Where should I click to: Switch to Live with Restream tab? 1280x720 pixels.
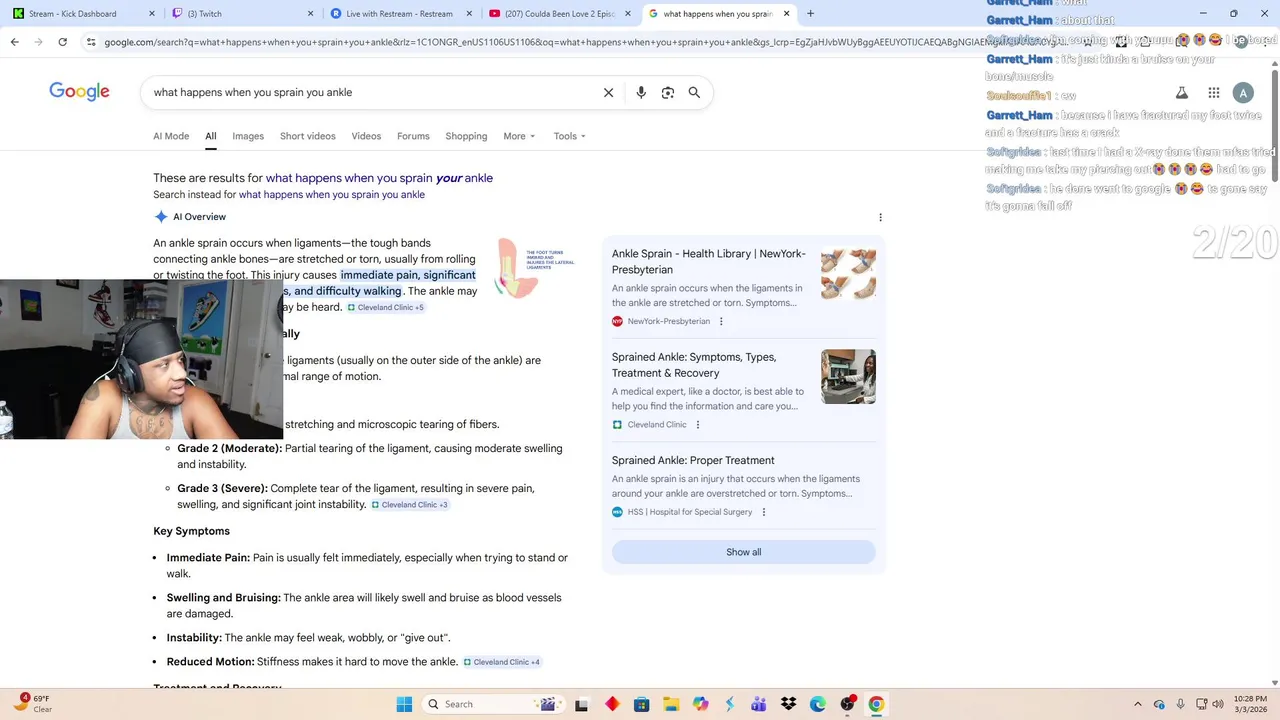401,14
